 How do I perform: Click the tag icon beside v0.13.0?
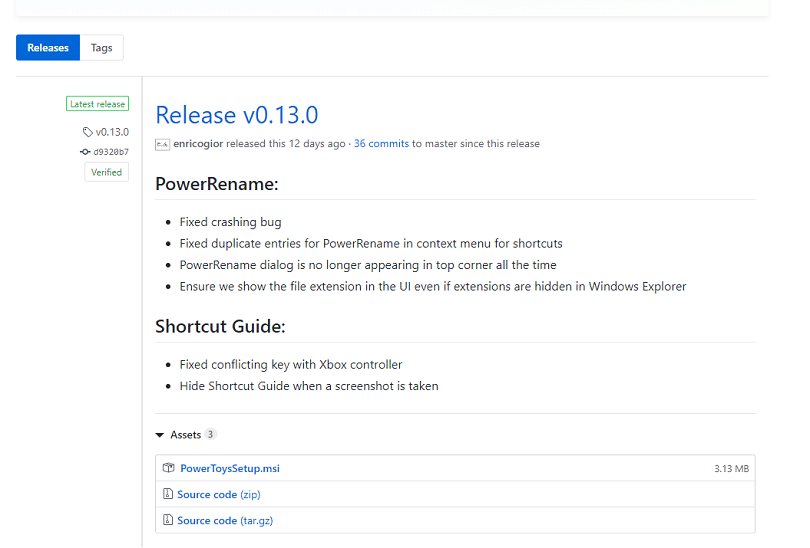click(x=88, y=132)
